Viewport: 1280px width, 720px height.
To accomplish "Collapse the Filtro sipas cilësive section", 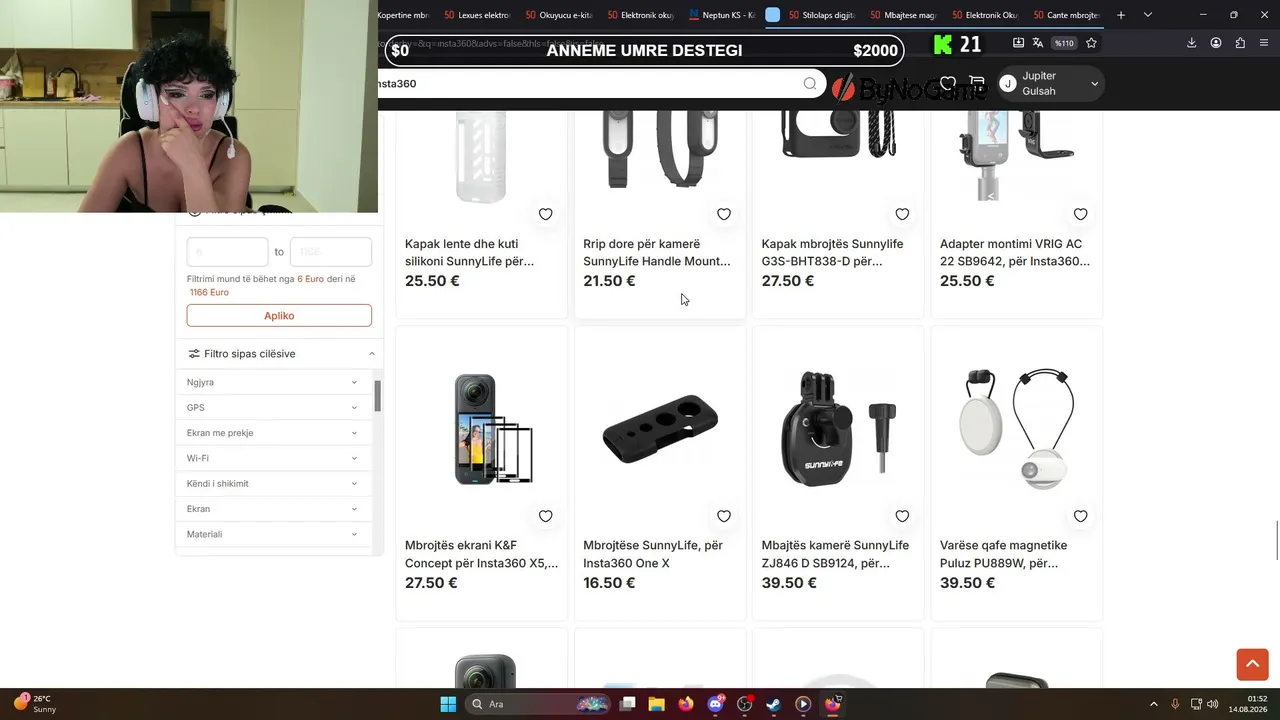I will point(372,354).
